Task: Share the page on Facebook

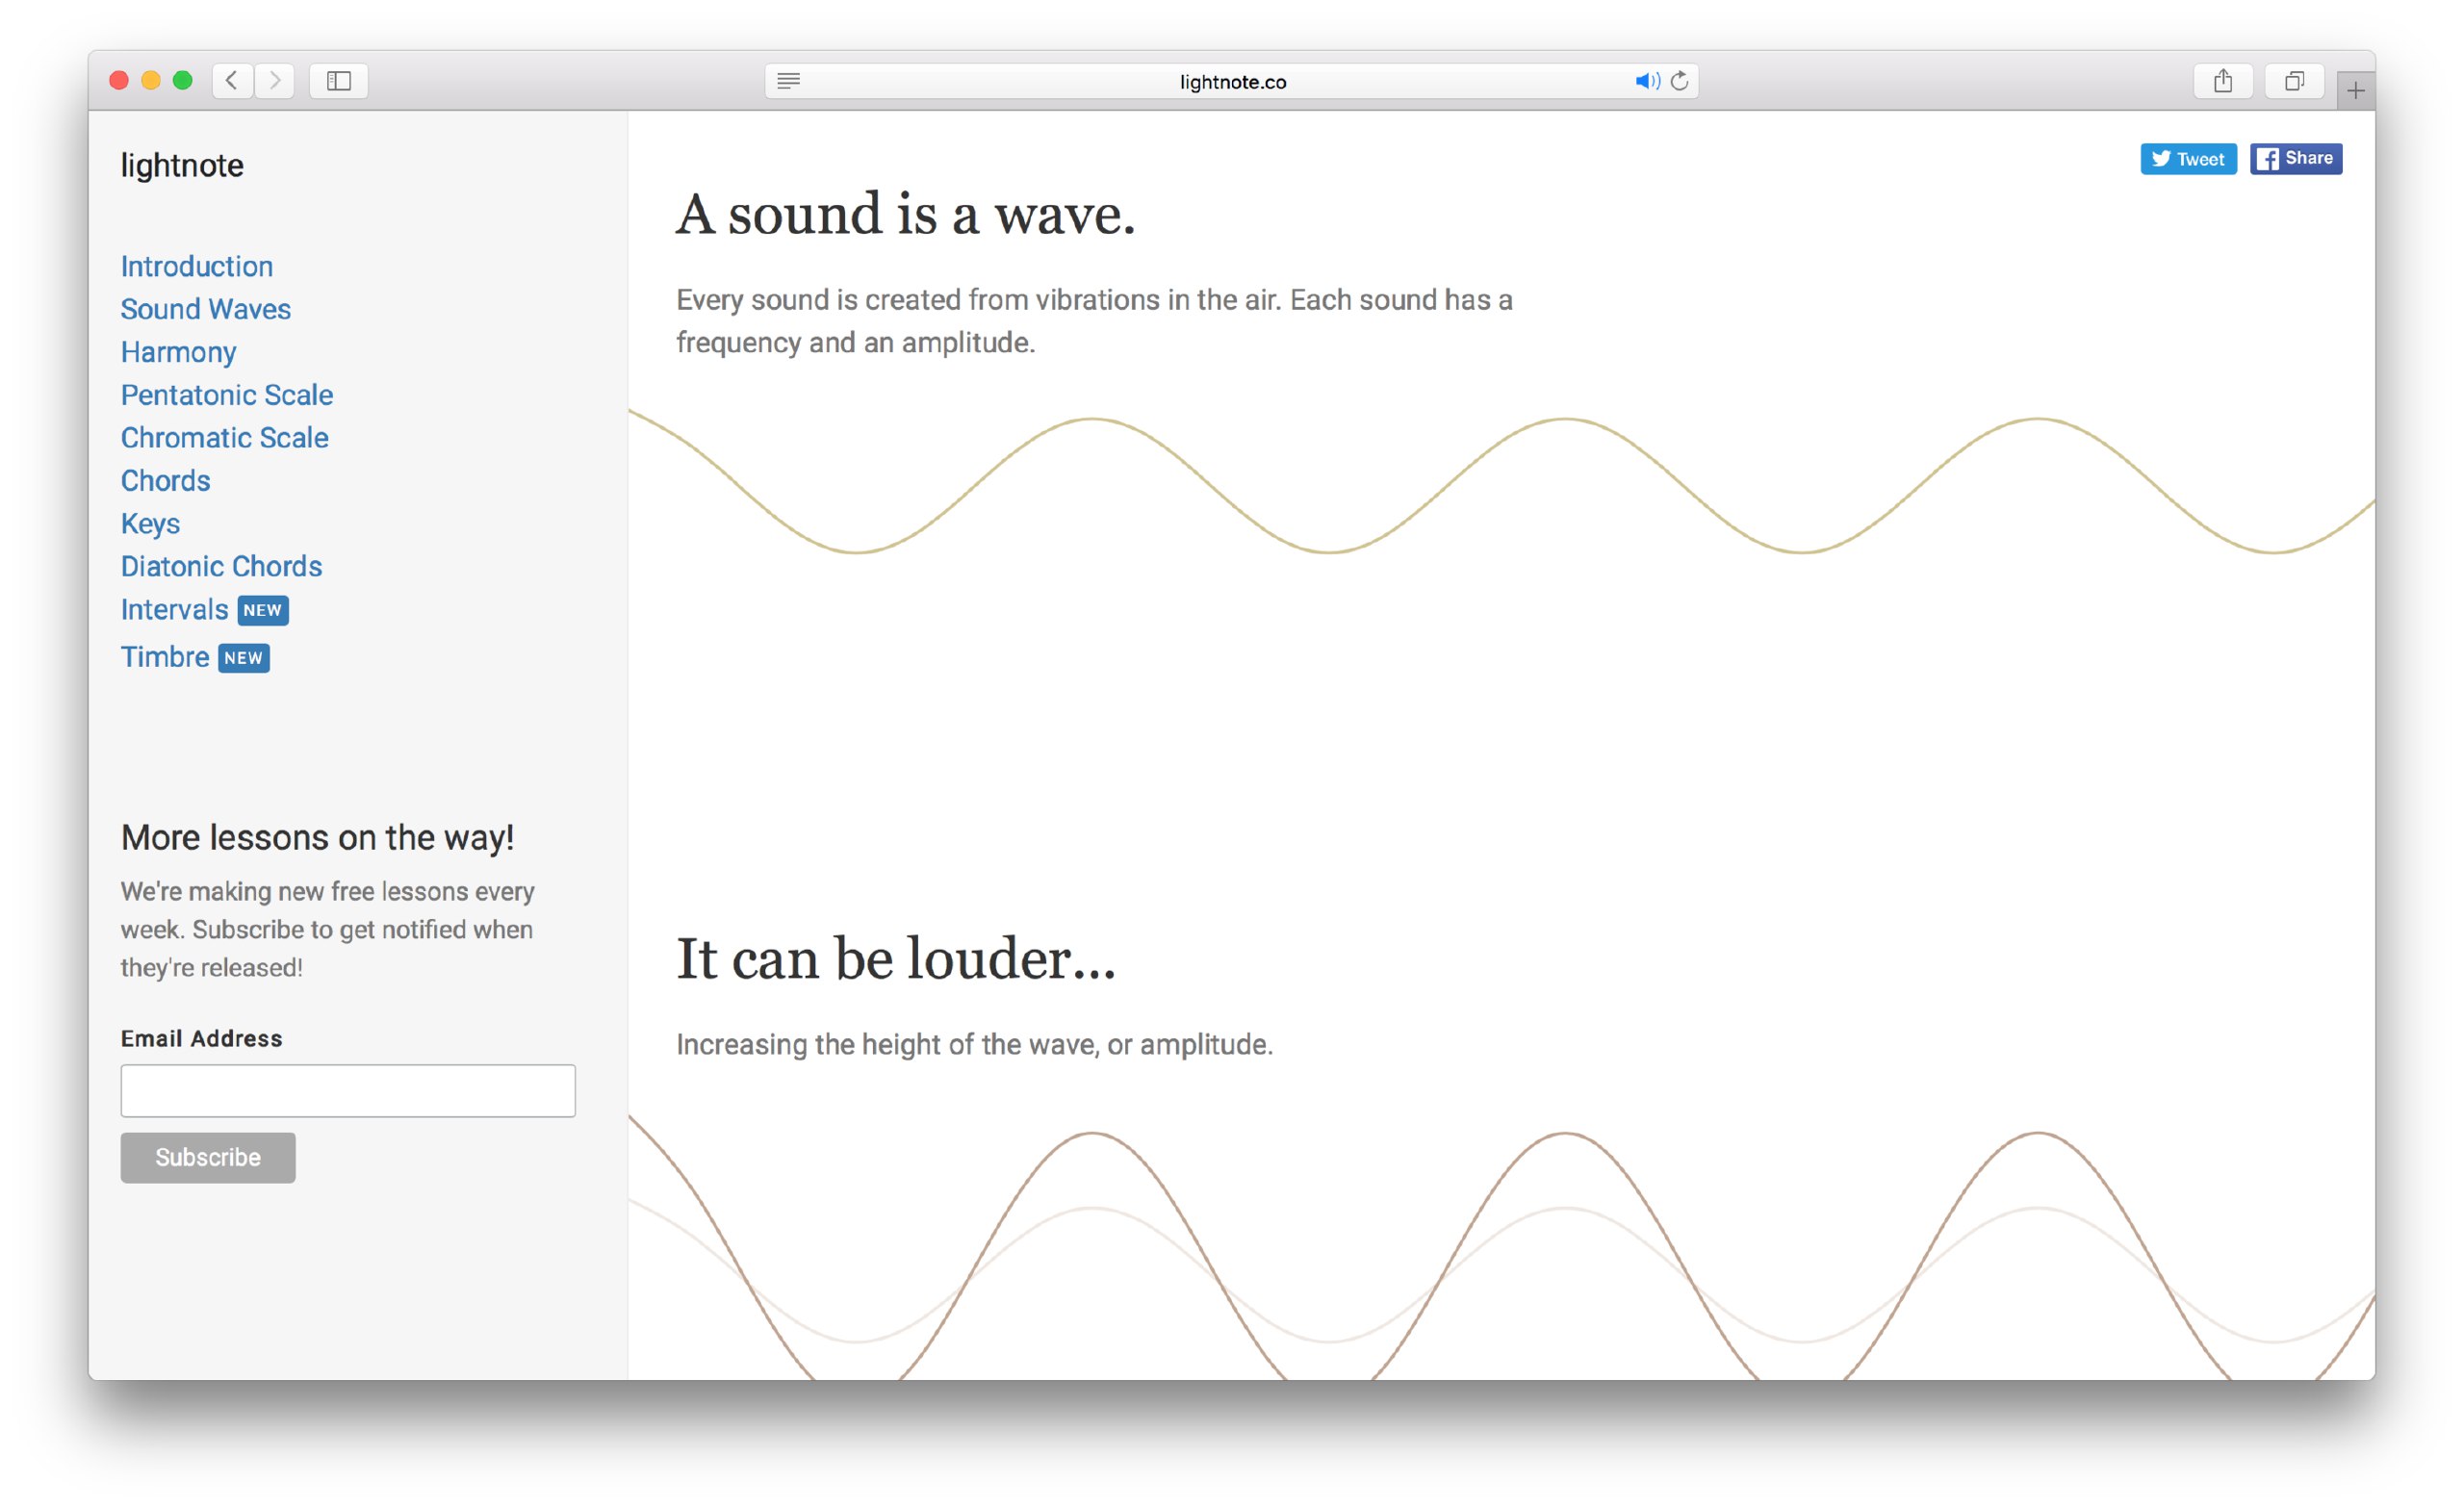Action: [2296, 158]
